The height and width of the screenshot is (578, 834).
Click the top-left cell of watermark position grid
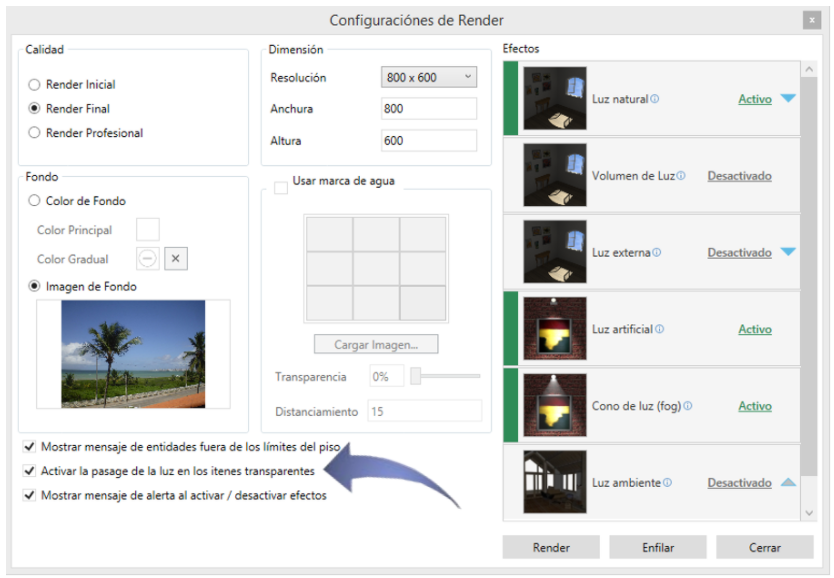click(329, 234)
